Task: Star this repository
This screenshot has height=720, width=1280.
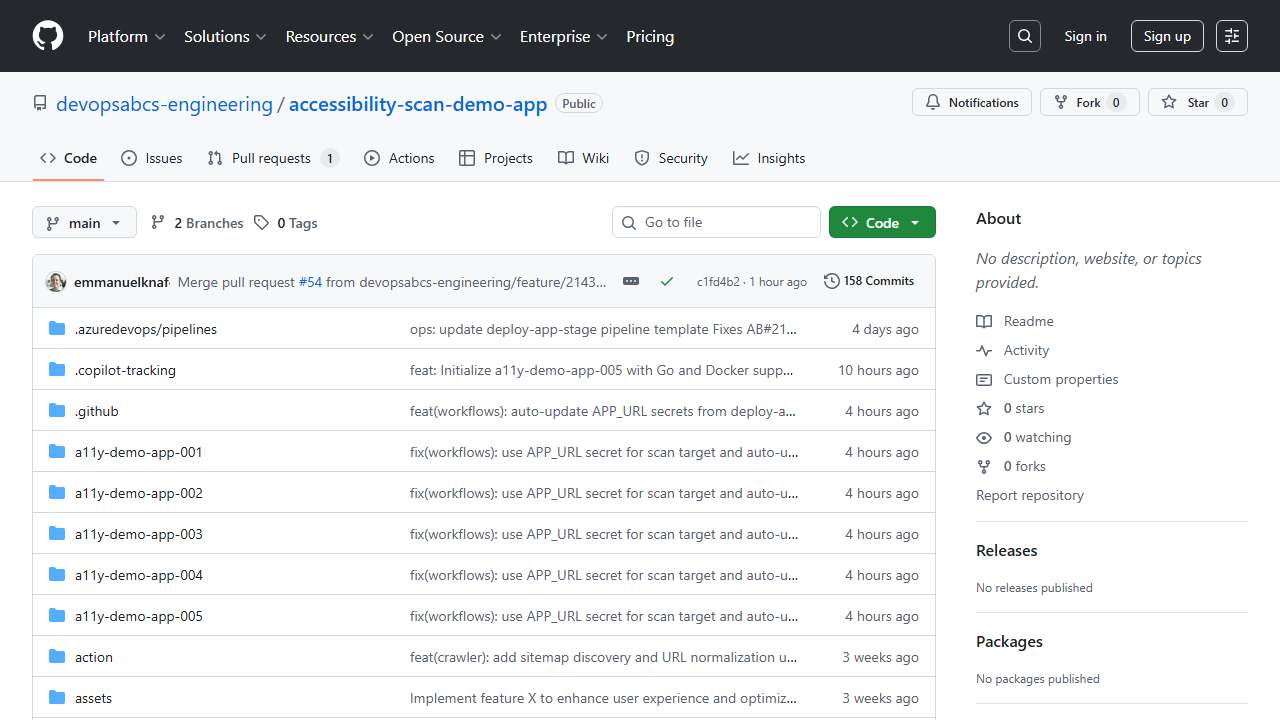Action: [1197, 102]
